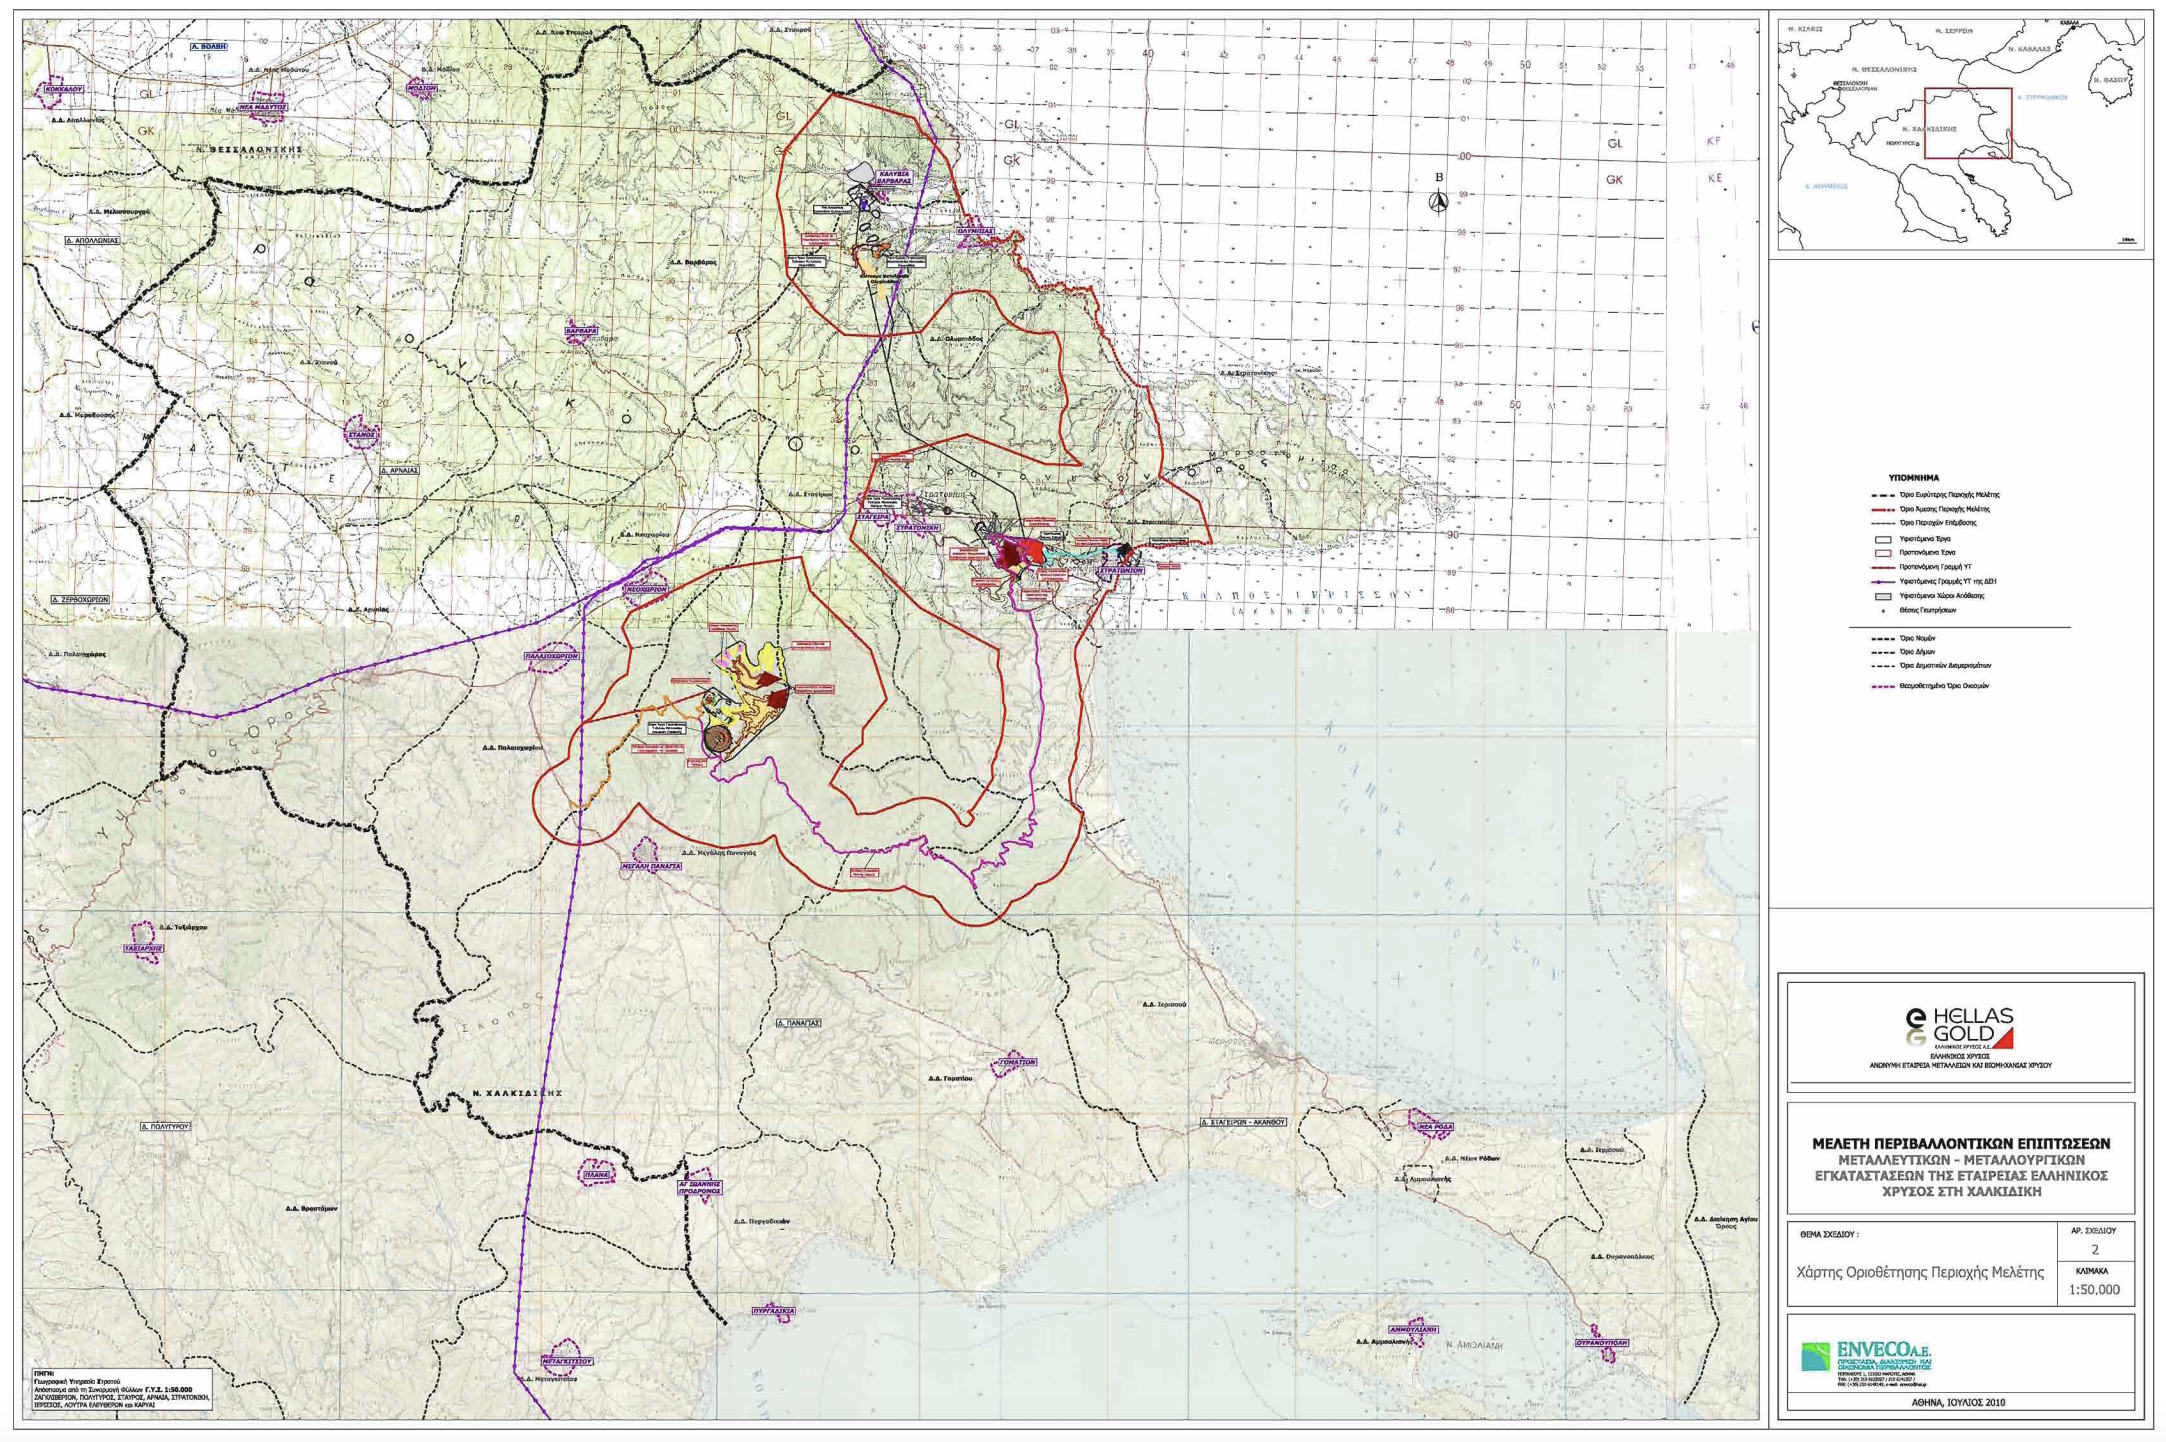The height and width of the screenshot is (1442, 2166).
Task: Click the 1:50.000 scale value
Action: 2094,1289
